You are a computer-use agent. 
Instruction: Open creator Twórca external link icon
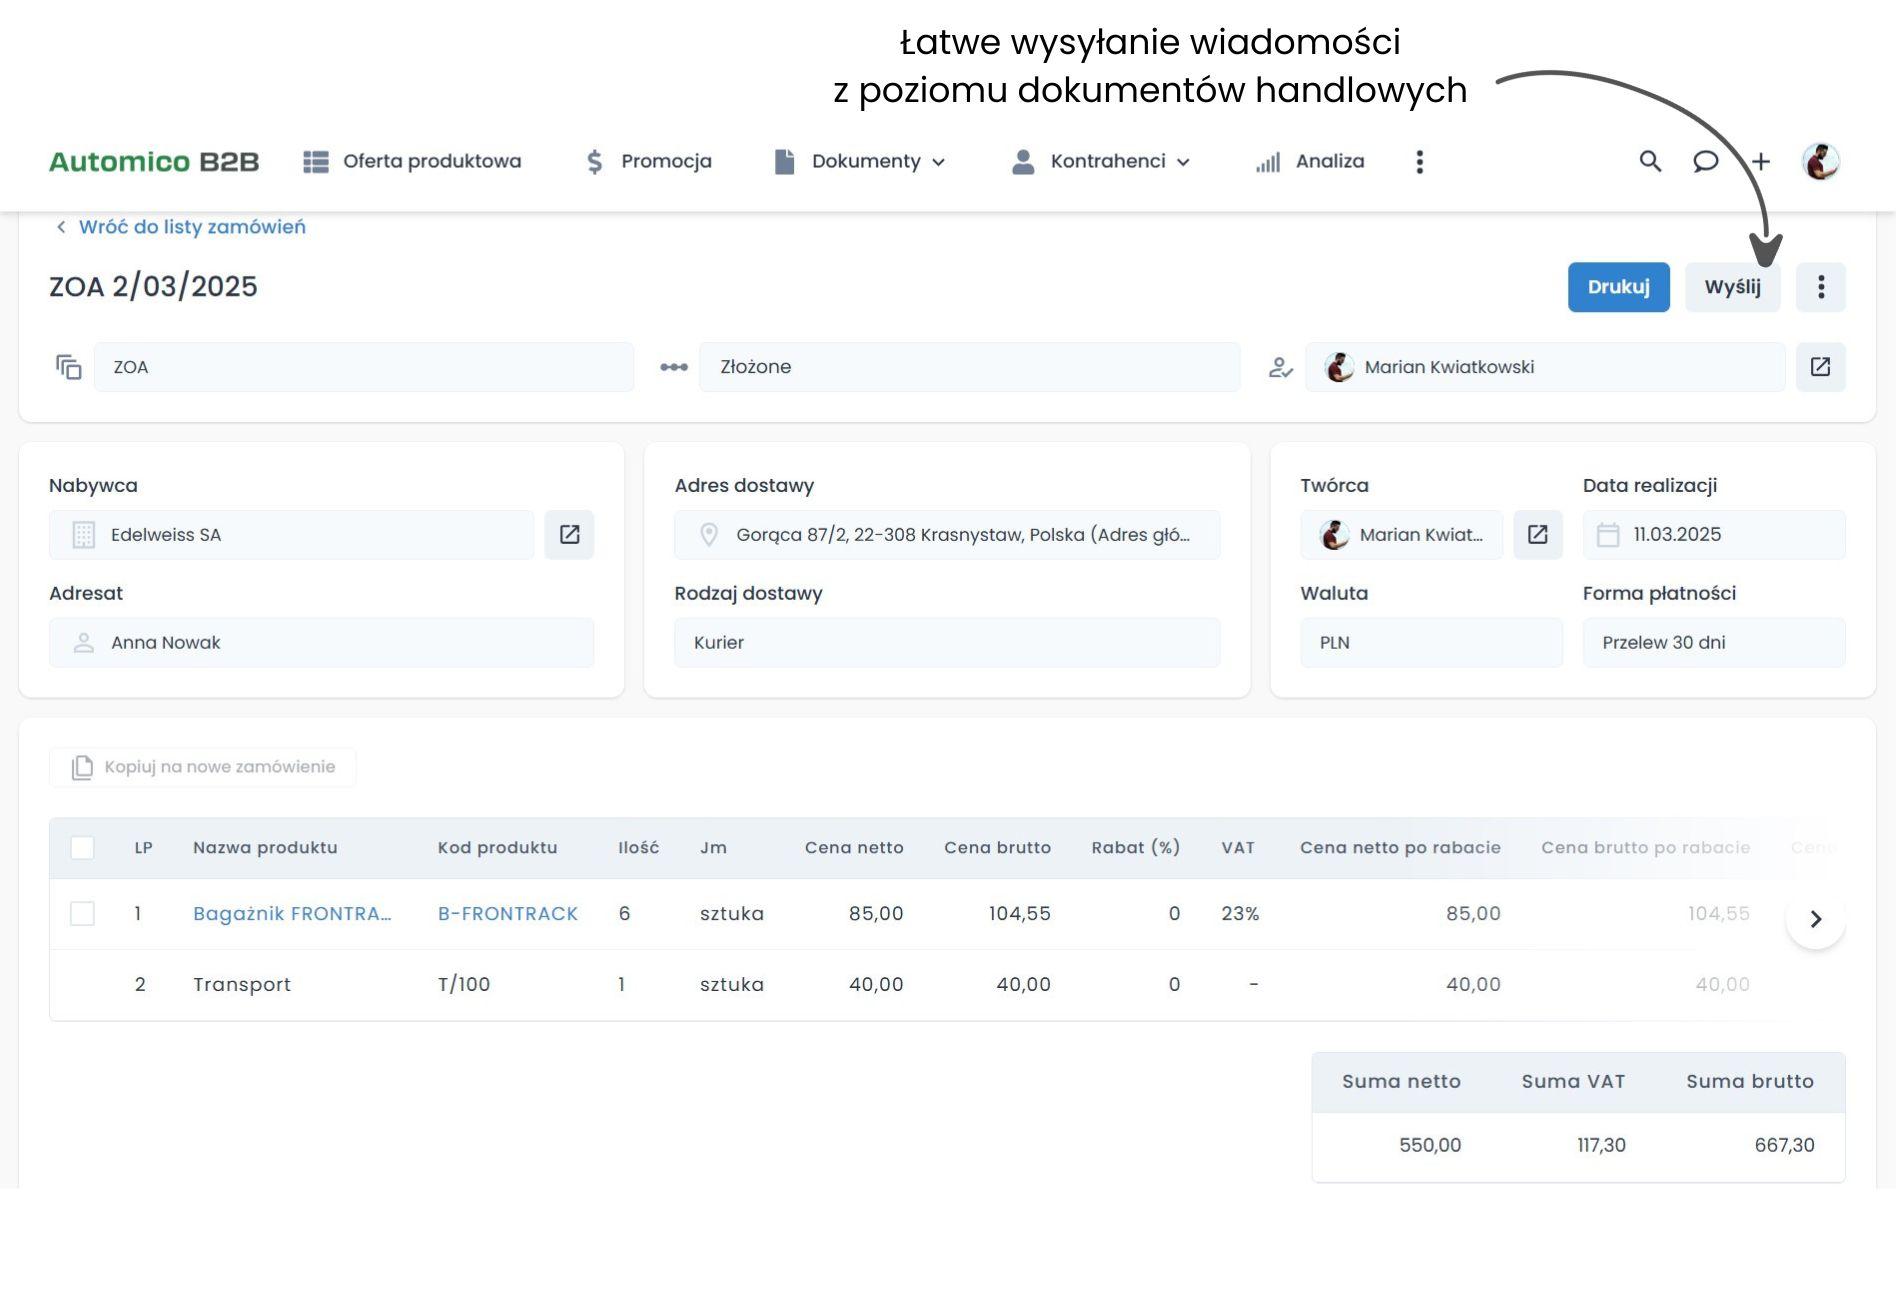pos(1537,535)
